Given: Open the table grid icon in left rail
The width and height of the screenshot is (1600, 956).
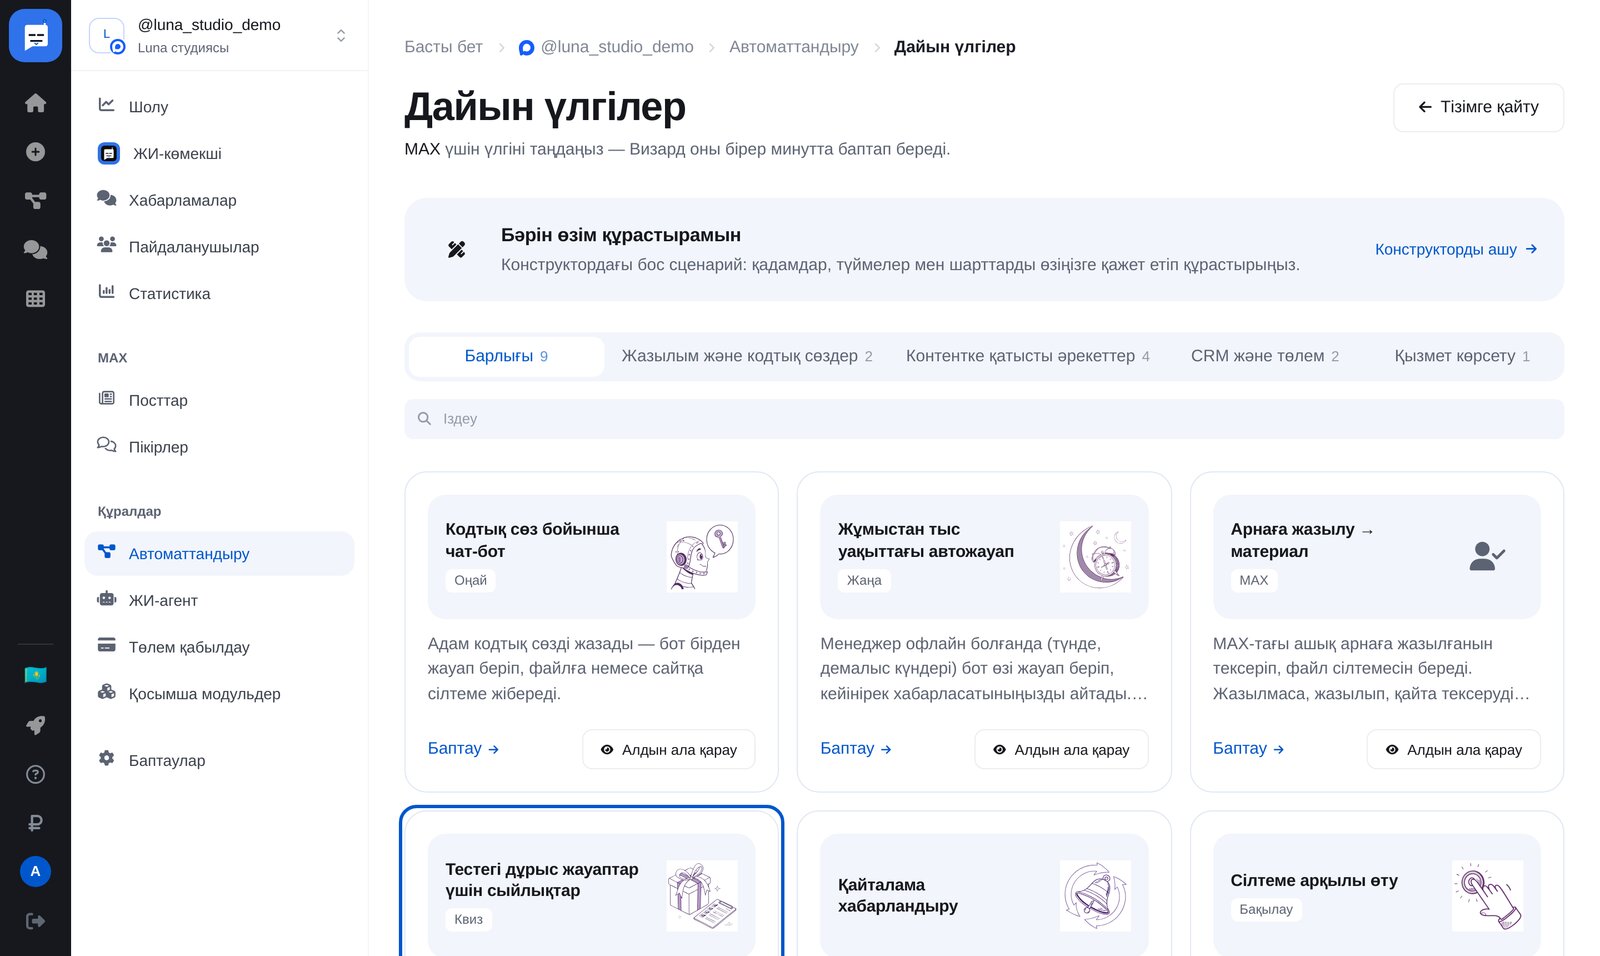Looking at the screenshot, I should click(35, 299).
